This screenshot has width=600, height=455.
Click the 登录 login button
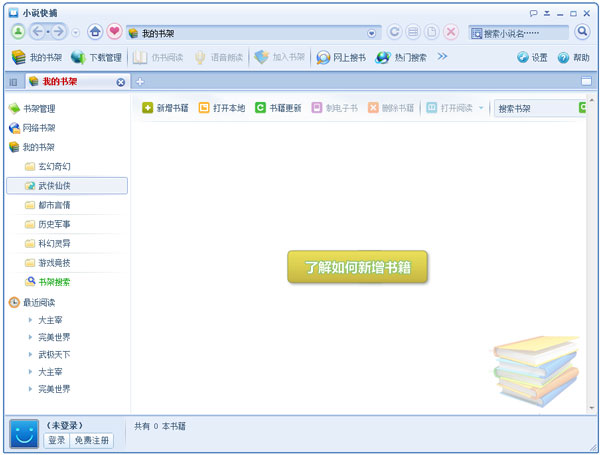click(57, 440)
